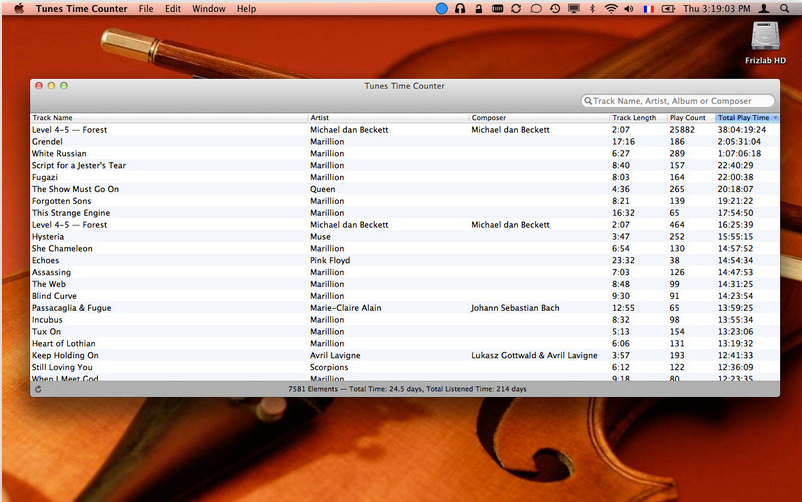Click the sync arrows menu bar icon
This screenshot has height=502, width=802.
click(516, 8)
